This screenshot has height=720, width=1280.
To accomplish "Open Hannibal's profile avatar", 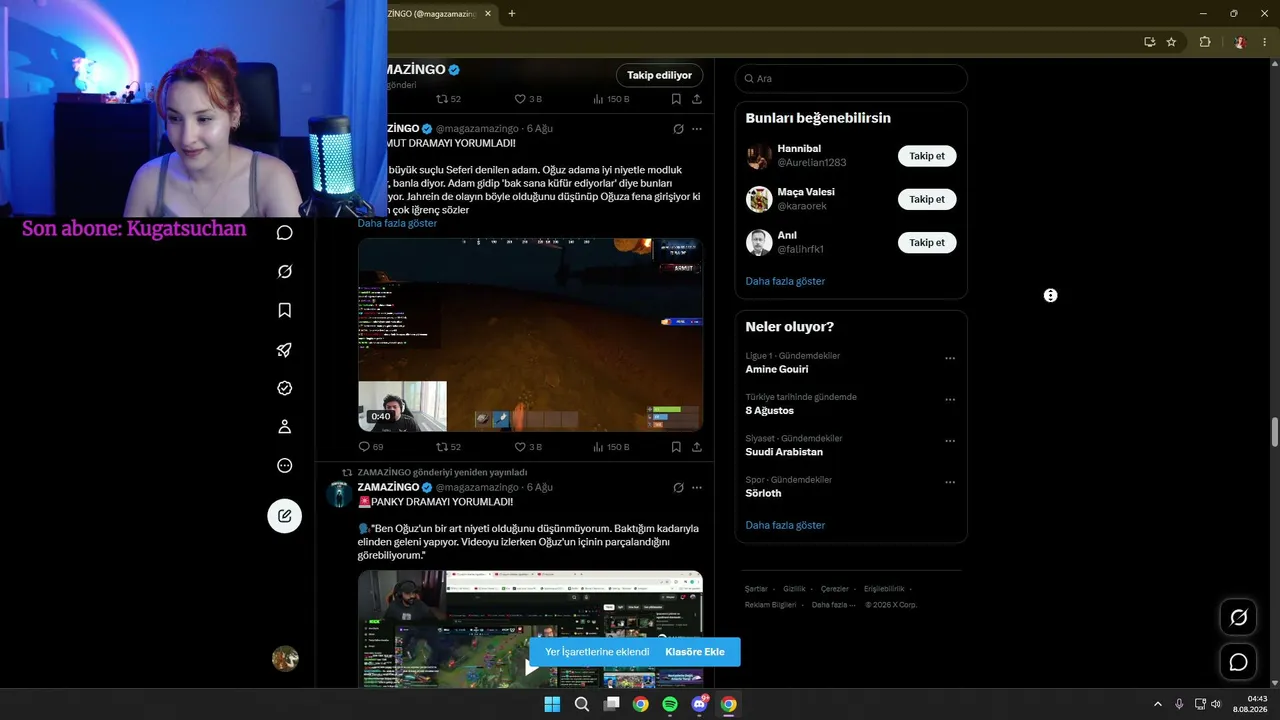I will [x=759, y=156].
